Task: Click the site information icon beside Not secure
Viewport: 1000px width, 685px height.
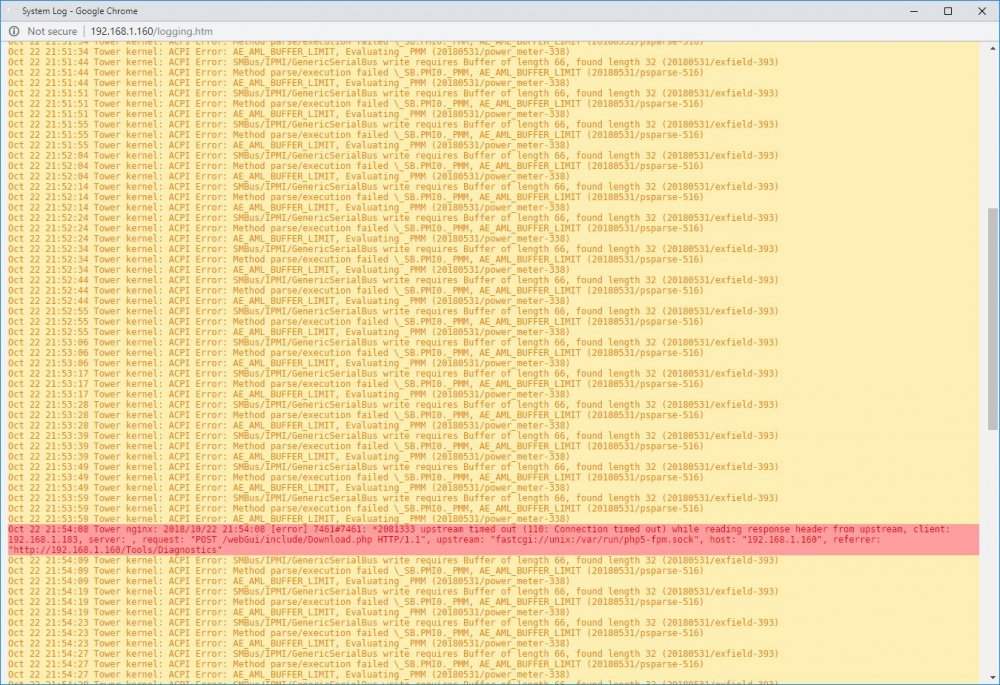Action: (14, 31)
